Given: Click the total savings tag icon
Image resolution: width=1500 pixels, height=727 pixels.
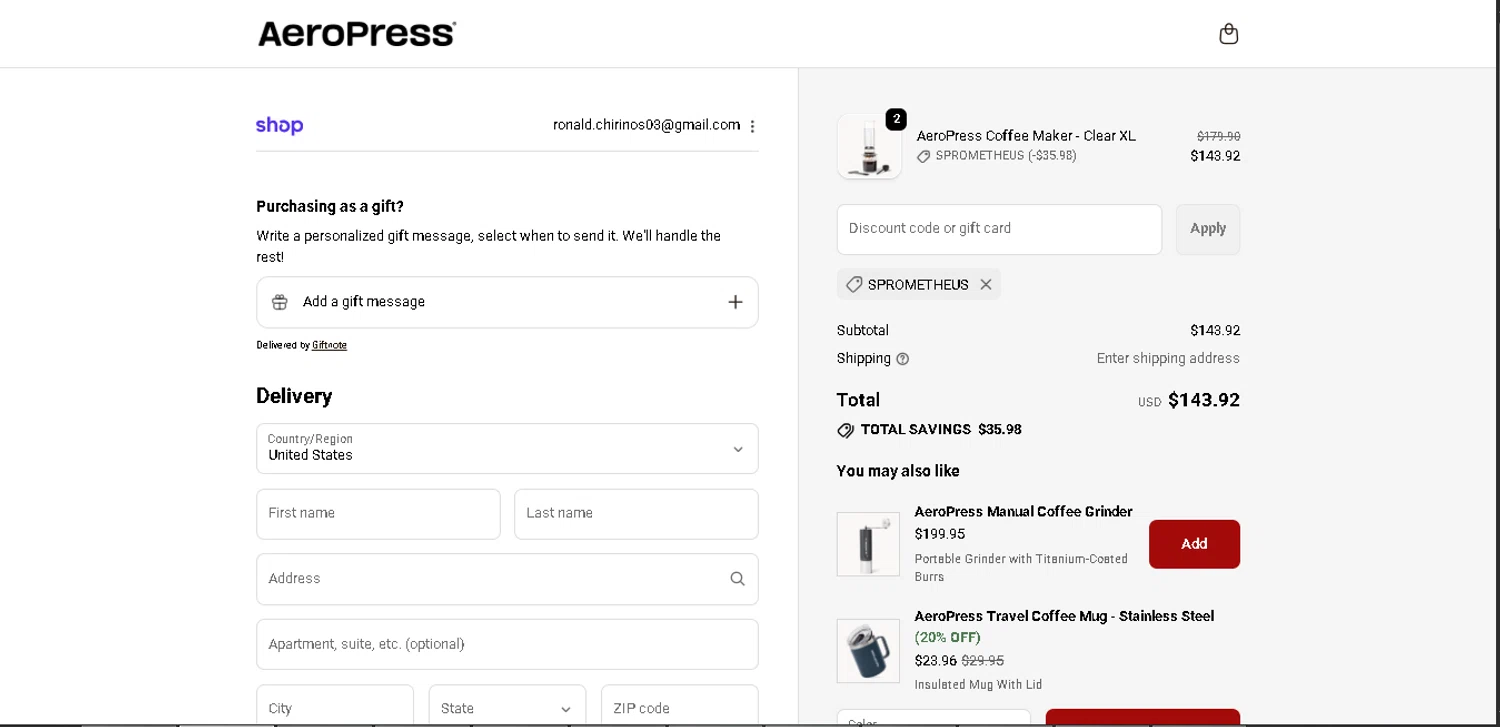Looking at the screenshot, I should (x=846, y=430).
